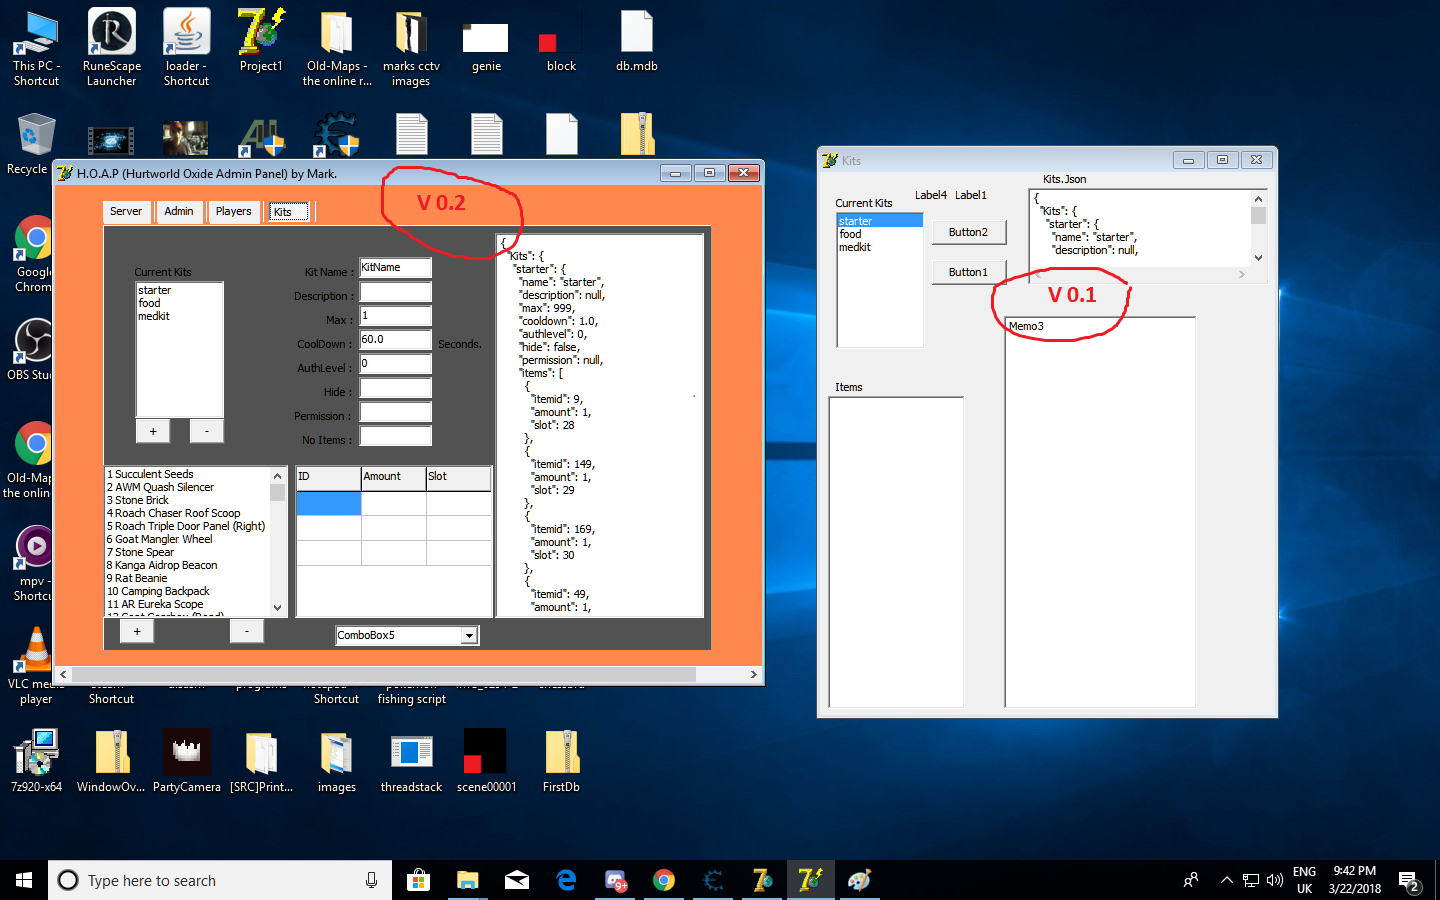Click the ID column header in the grid
Viewport: 1440px width, 900px height.
(328, 477)
